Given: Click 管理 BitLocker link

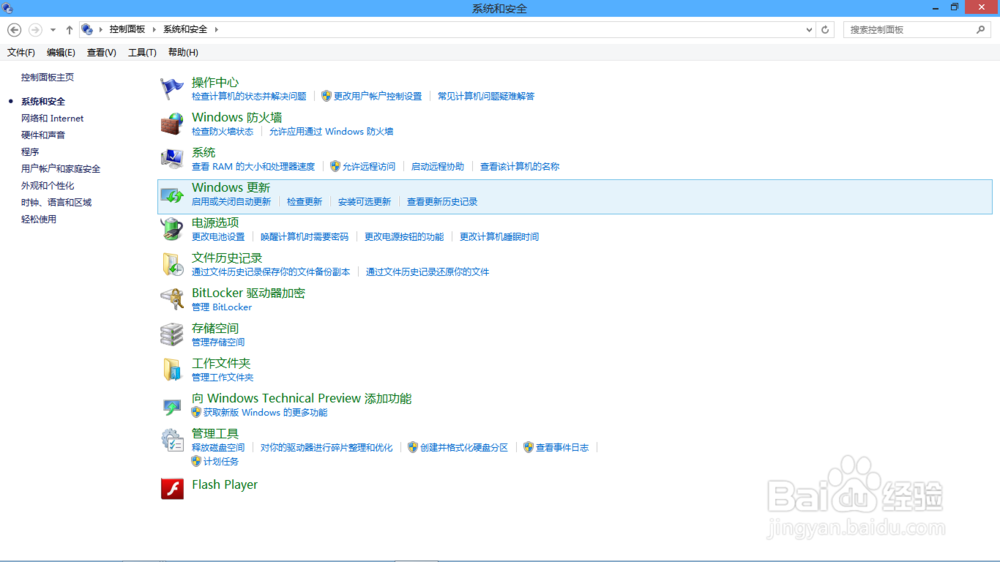Looking at the screenshot, I should (x=221, y=307).
